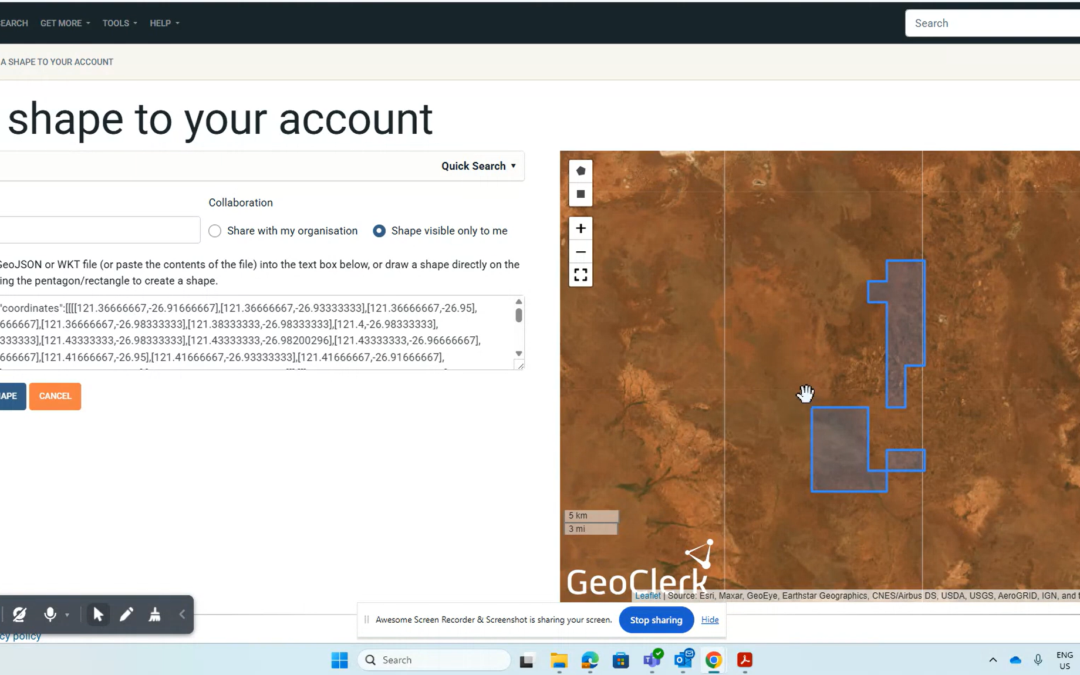
Task: Select 'Share with my organisation' radio button
Action: tap(215, 231)
